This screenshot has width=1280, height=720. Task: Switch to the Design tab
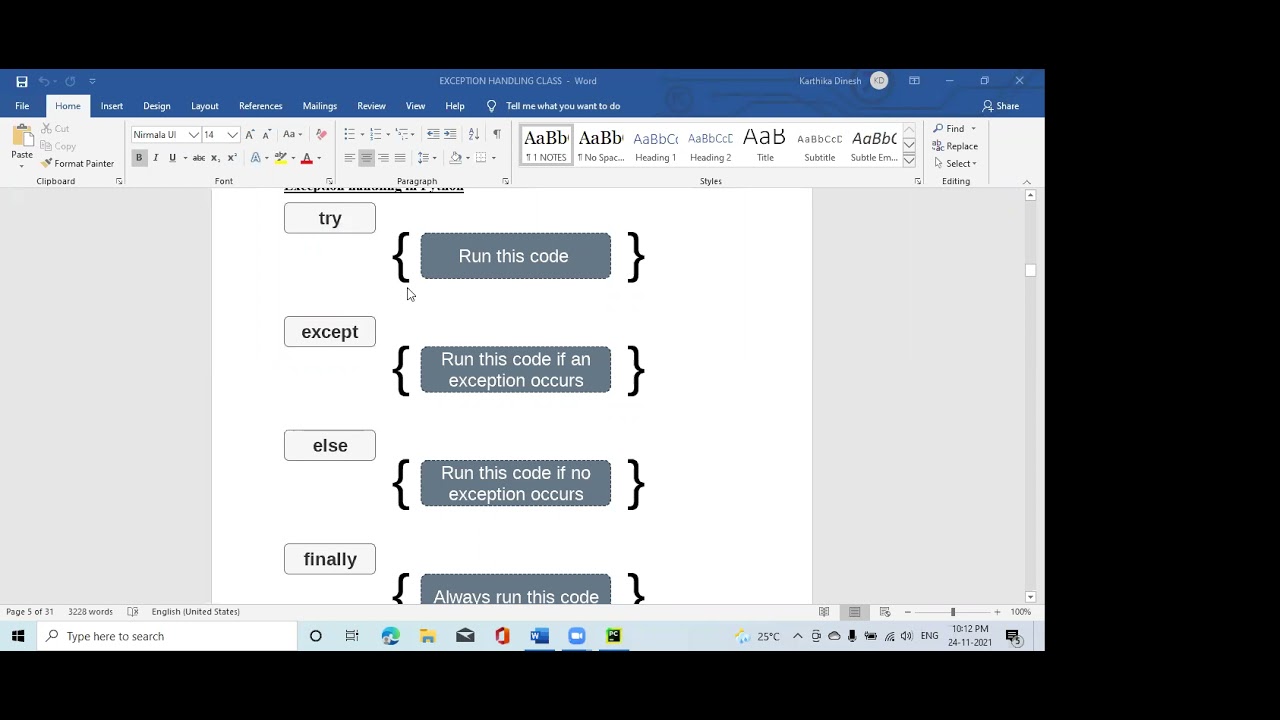point(157,106)
